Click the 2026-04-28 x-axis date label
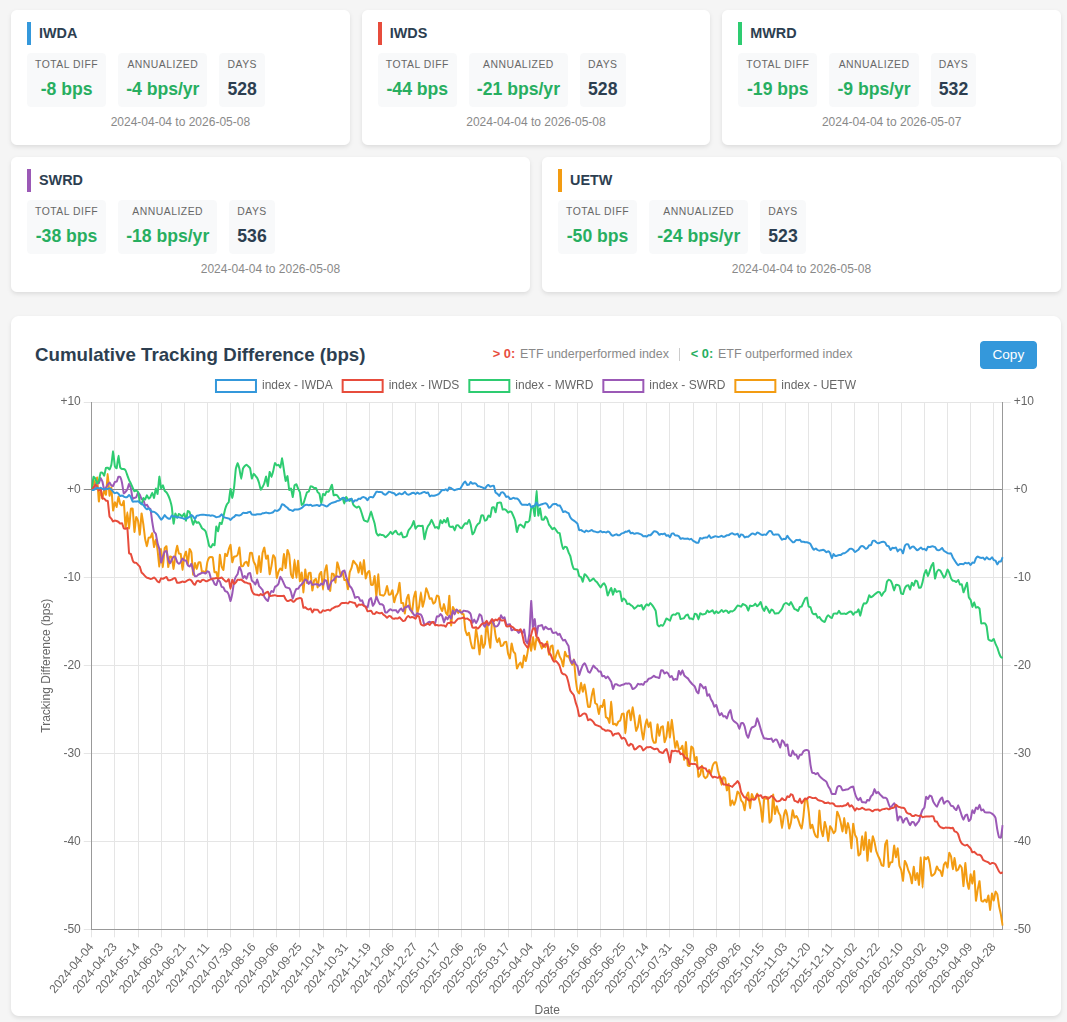Viewport: 1067px width, 1022px height. (974, 969)
